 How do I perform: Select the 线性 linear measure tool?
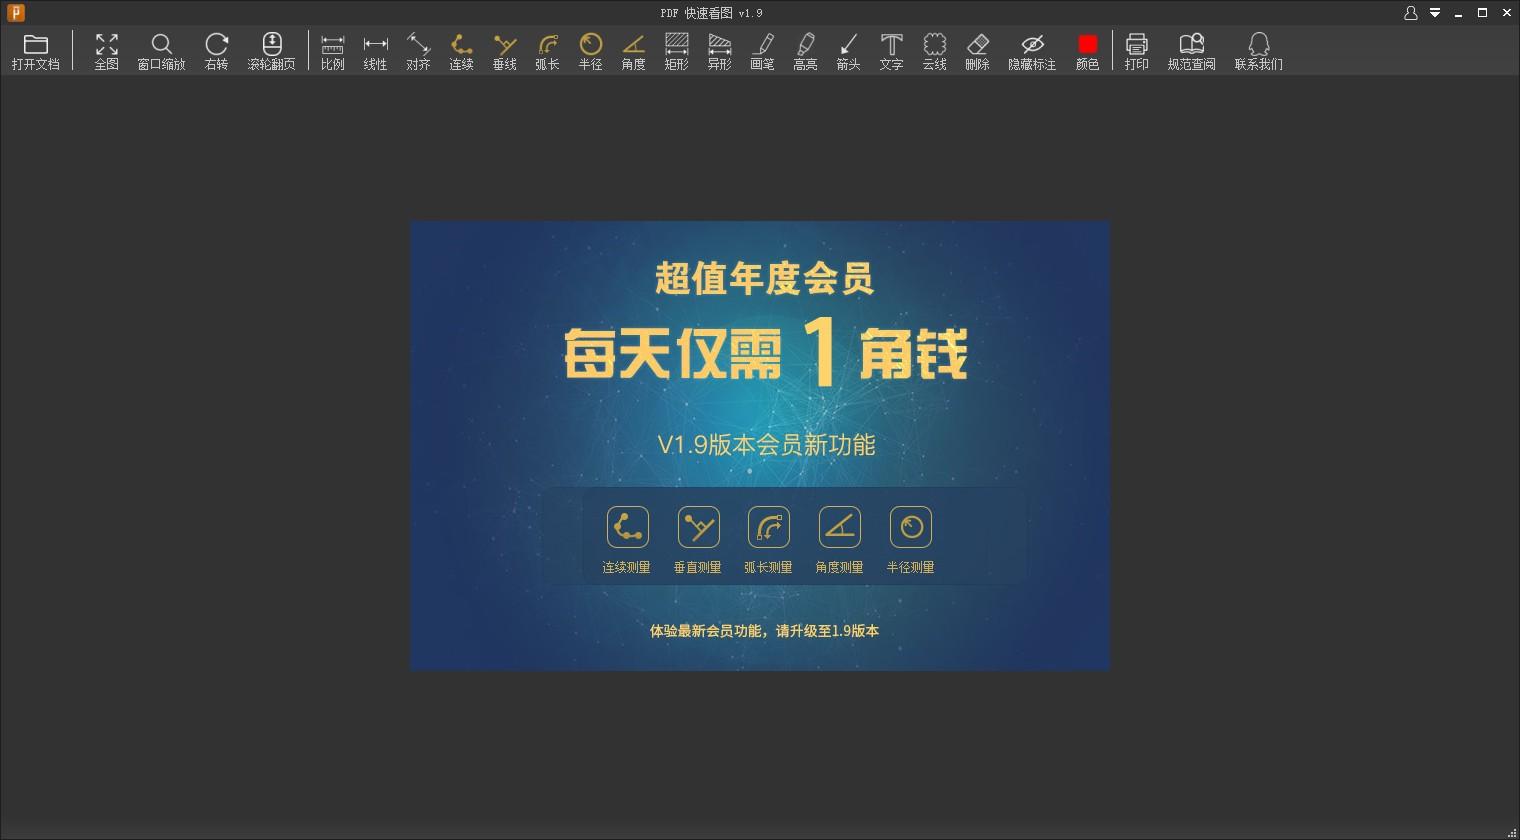coord(376,52)
